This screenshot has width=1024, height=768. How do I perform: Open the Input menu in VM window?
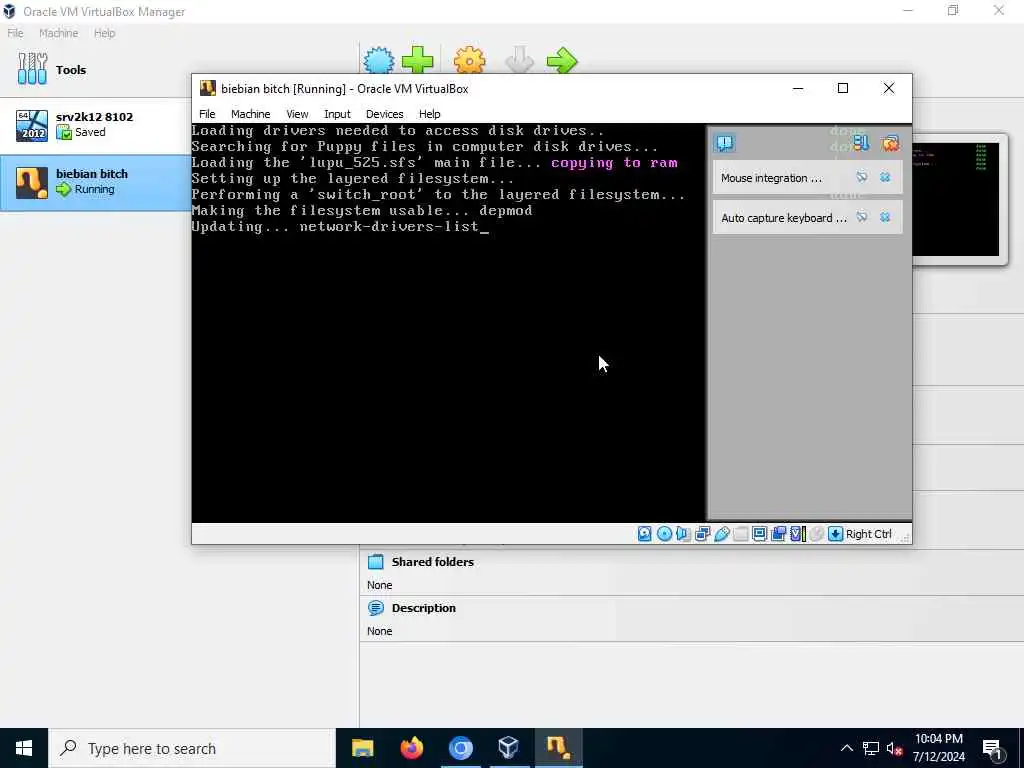(337, 114)
